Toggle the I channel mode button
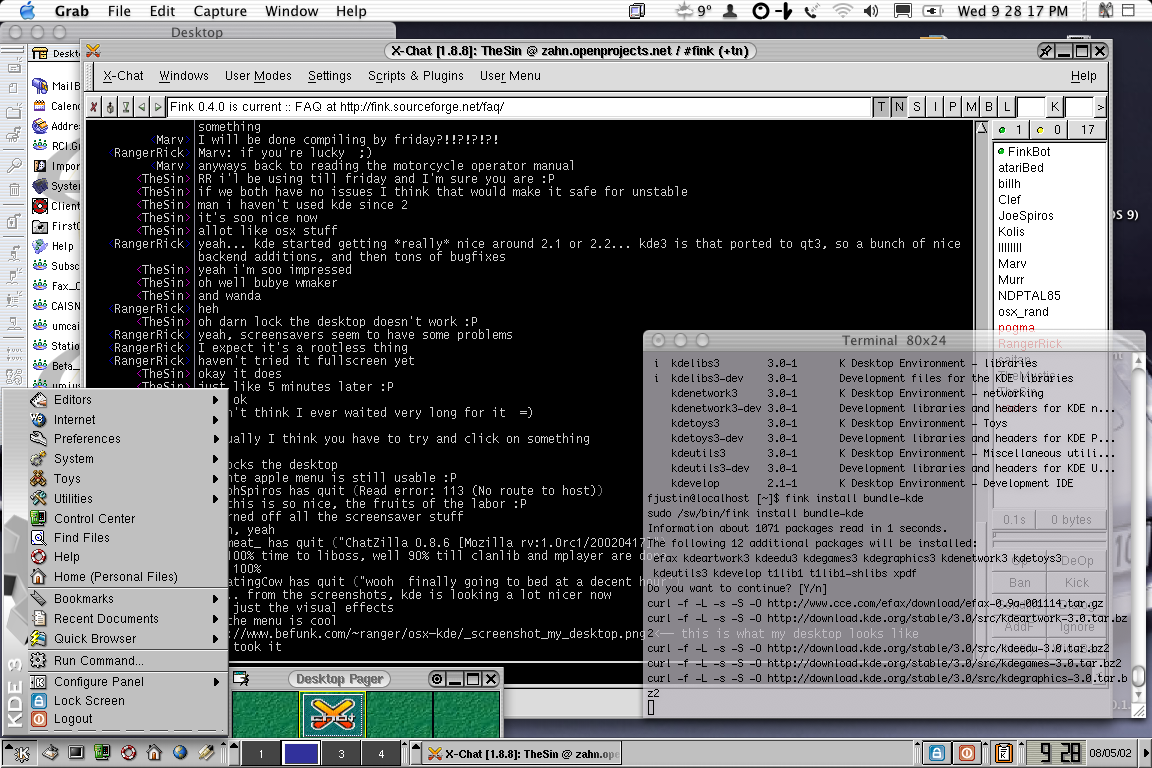The width and height of the screenshot is (1152, 768). tap(935, 107)
